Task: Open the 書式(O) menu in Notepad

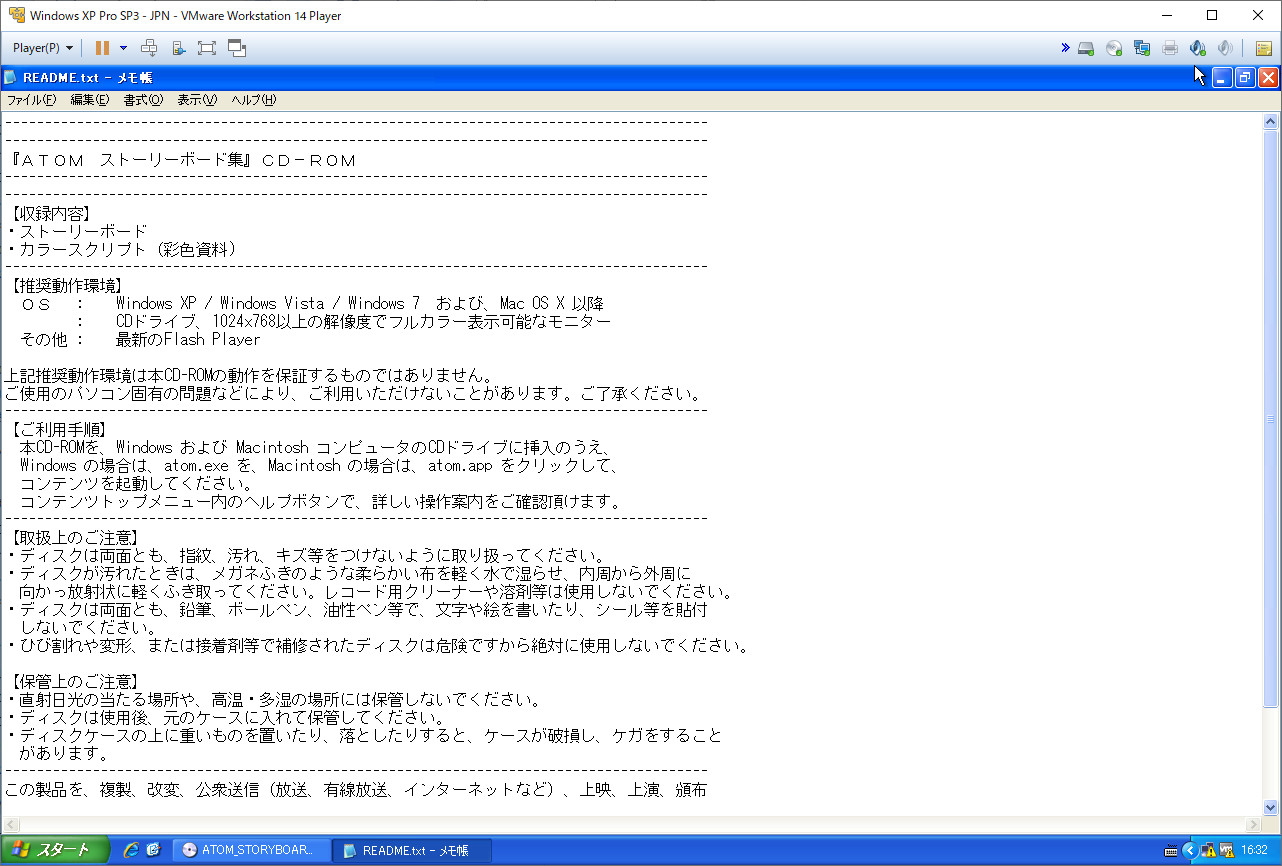Action: coord(143,100)
